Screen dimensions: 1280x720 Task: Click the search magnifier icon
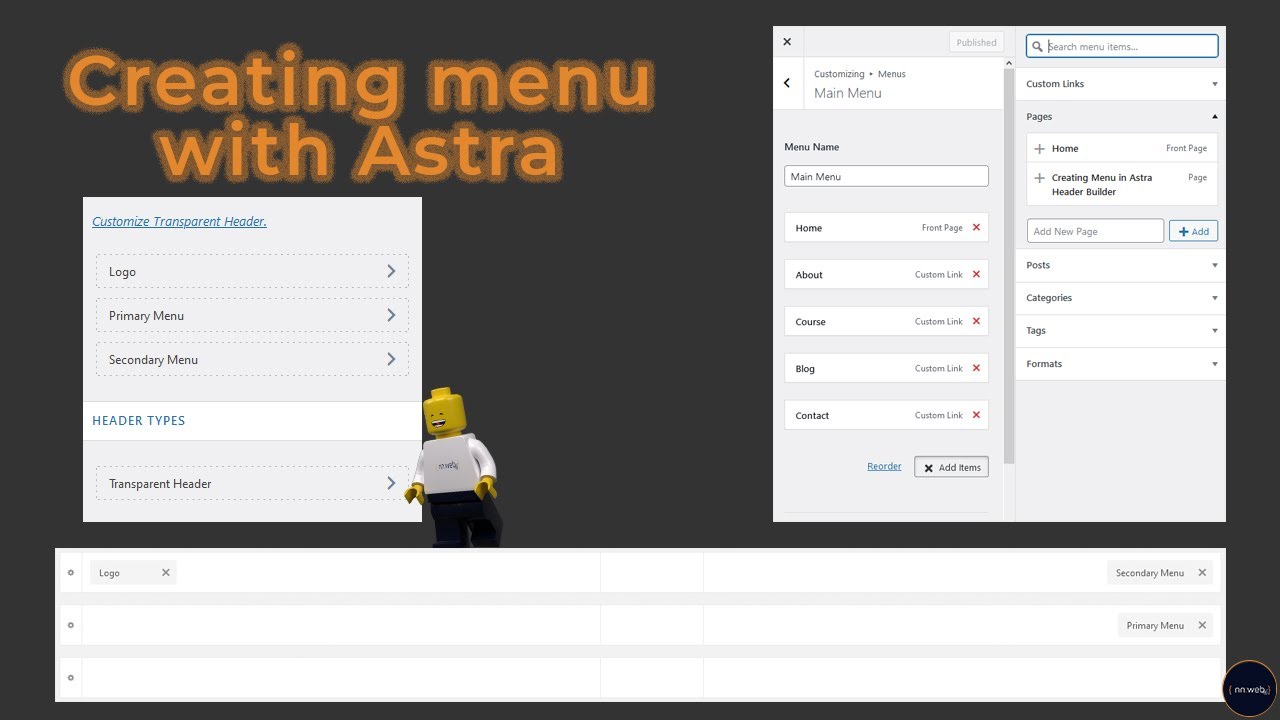[x=1038, y=46]
